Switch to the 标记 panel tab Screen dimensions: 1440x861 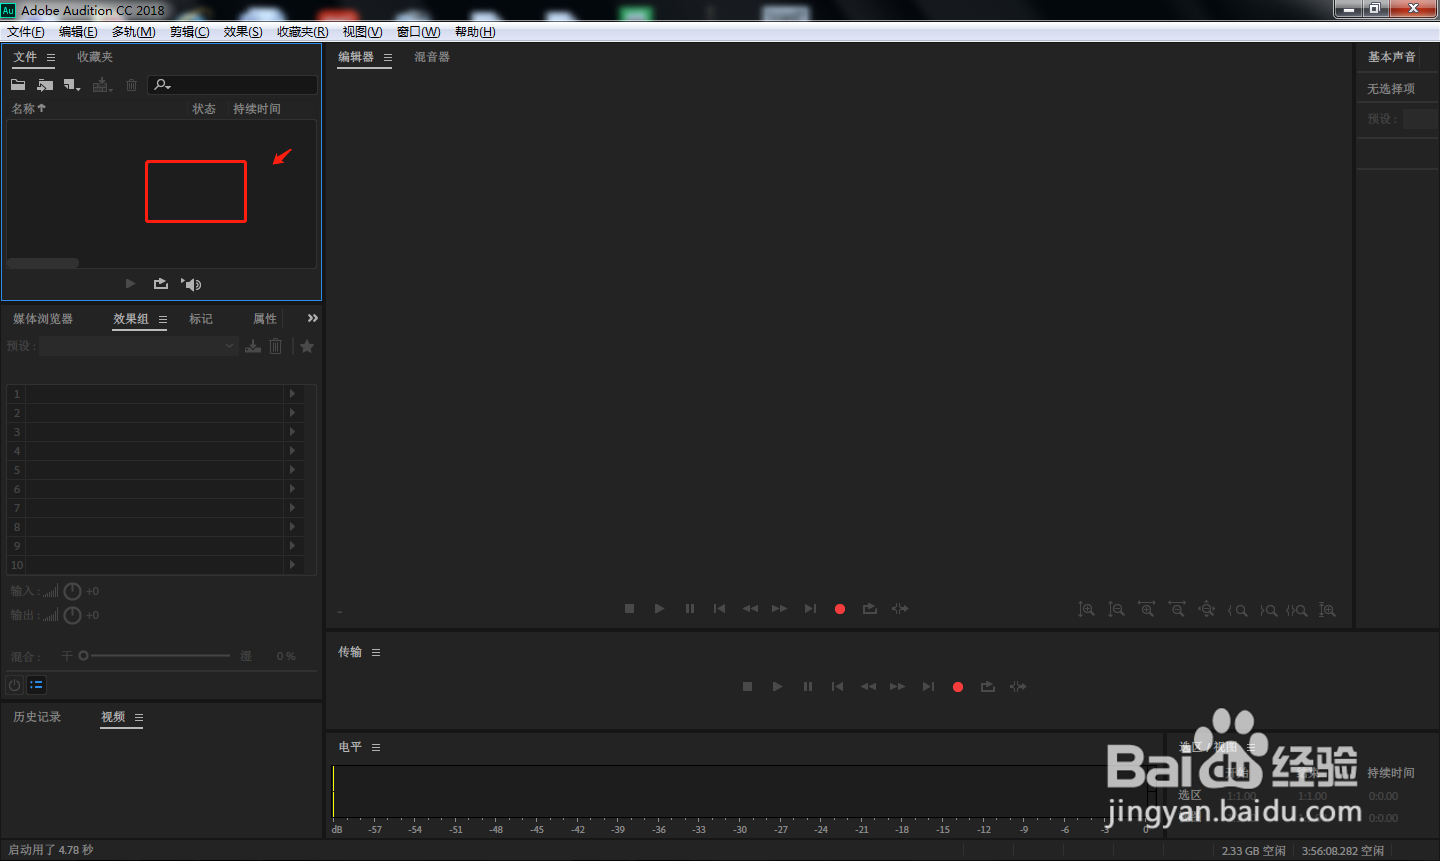pos(201,319)
